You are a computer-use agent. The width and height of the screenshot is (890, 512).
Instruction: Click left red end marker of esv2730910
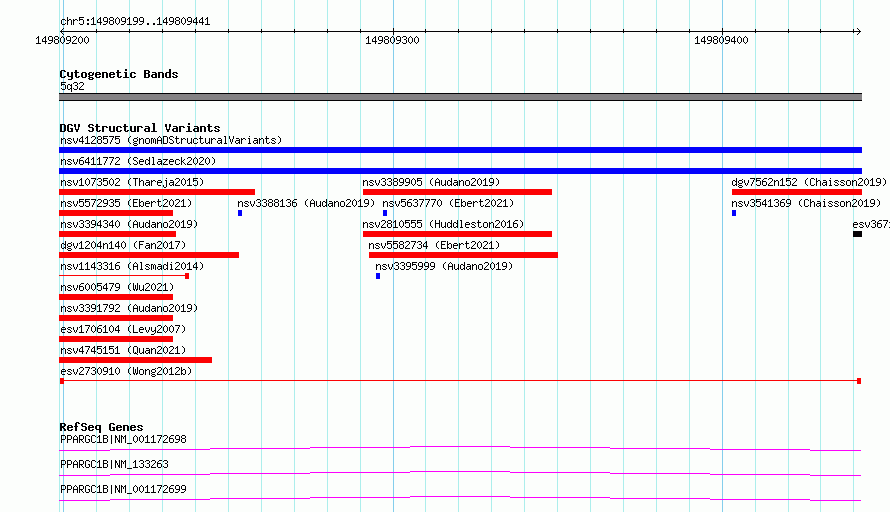tap(62, 381)
